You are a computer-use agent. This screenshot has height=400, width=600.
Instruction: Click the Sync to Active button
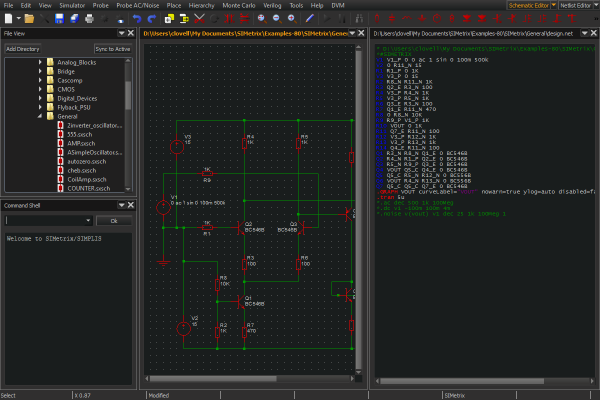click(x=113, y=49)
